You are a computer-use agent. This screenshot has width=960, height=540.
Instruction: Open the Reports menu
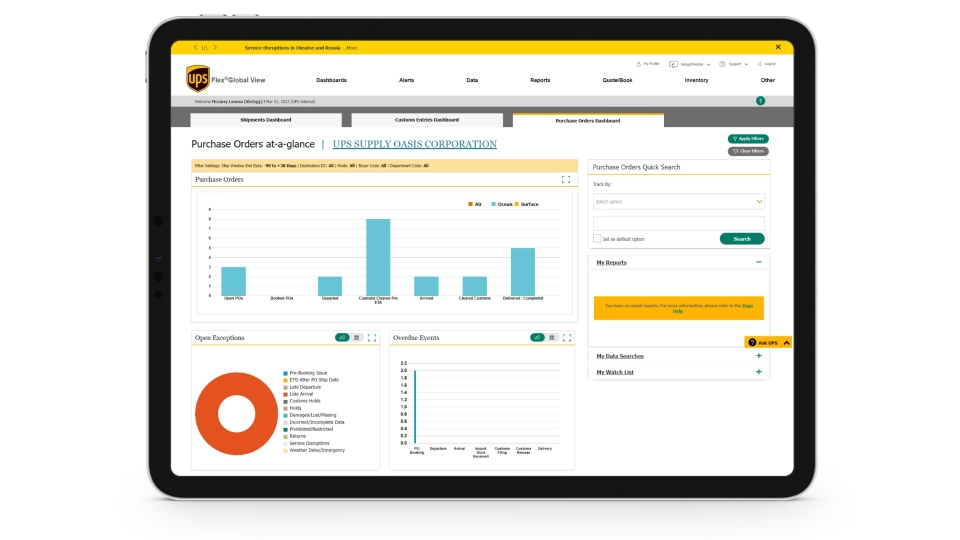pyautogui.click(x=540, y=80)
